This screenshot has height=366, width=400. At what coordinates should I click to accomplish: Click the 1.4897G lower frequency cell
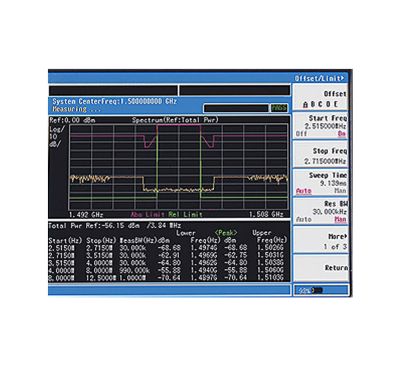pyautogui.click(x=204, y=277)
